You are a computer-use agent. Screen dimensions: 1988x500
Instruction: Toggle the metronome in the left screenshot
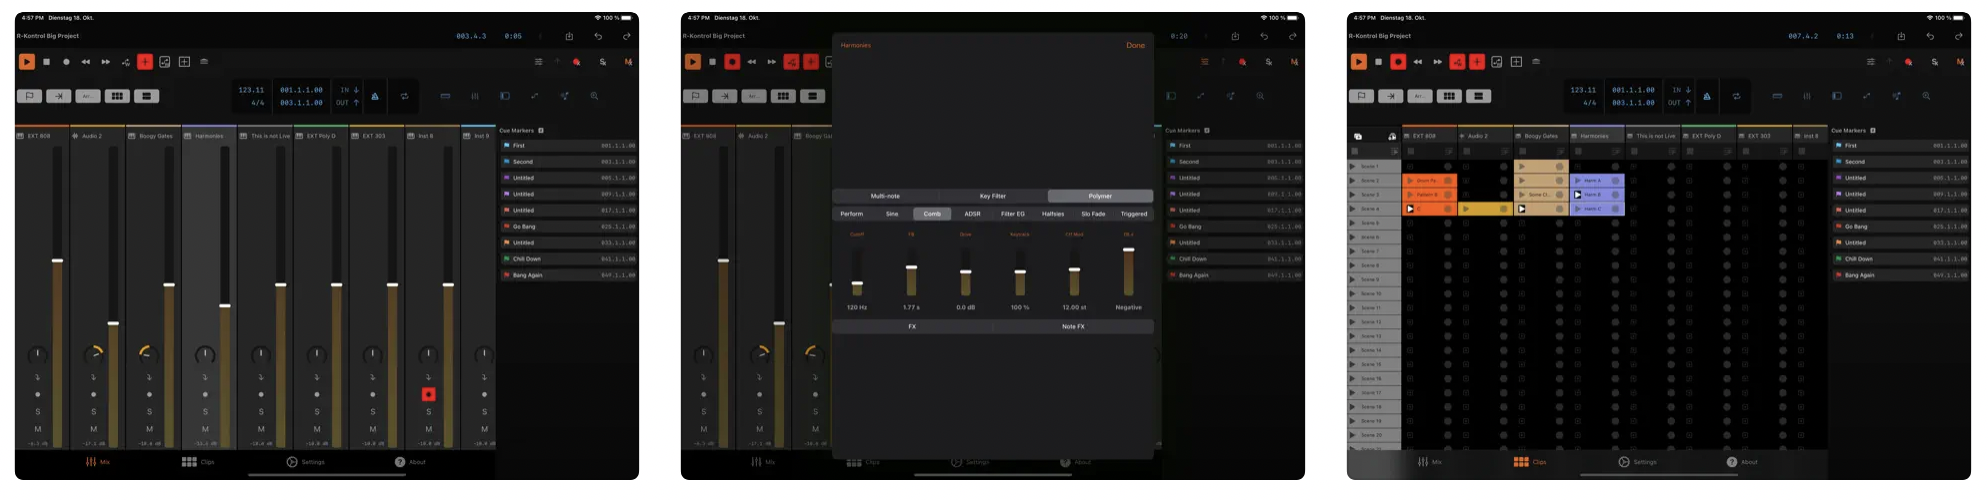375,96
